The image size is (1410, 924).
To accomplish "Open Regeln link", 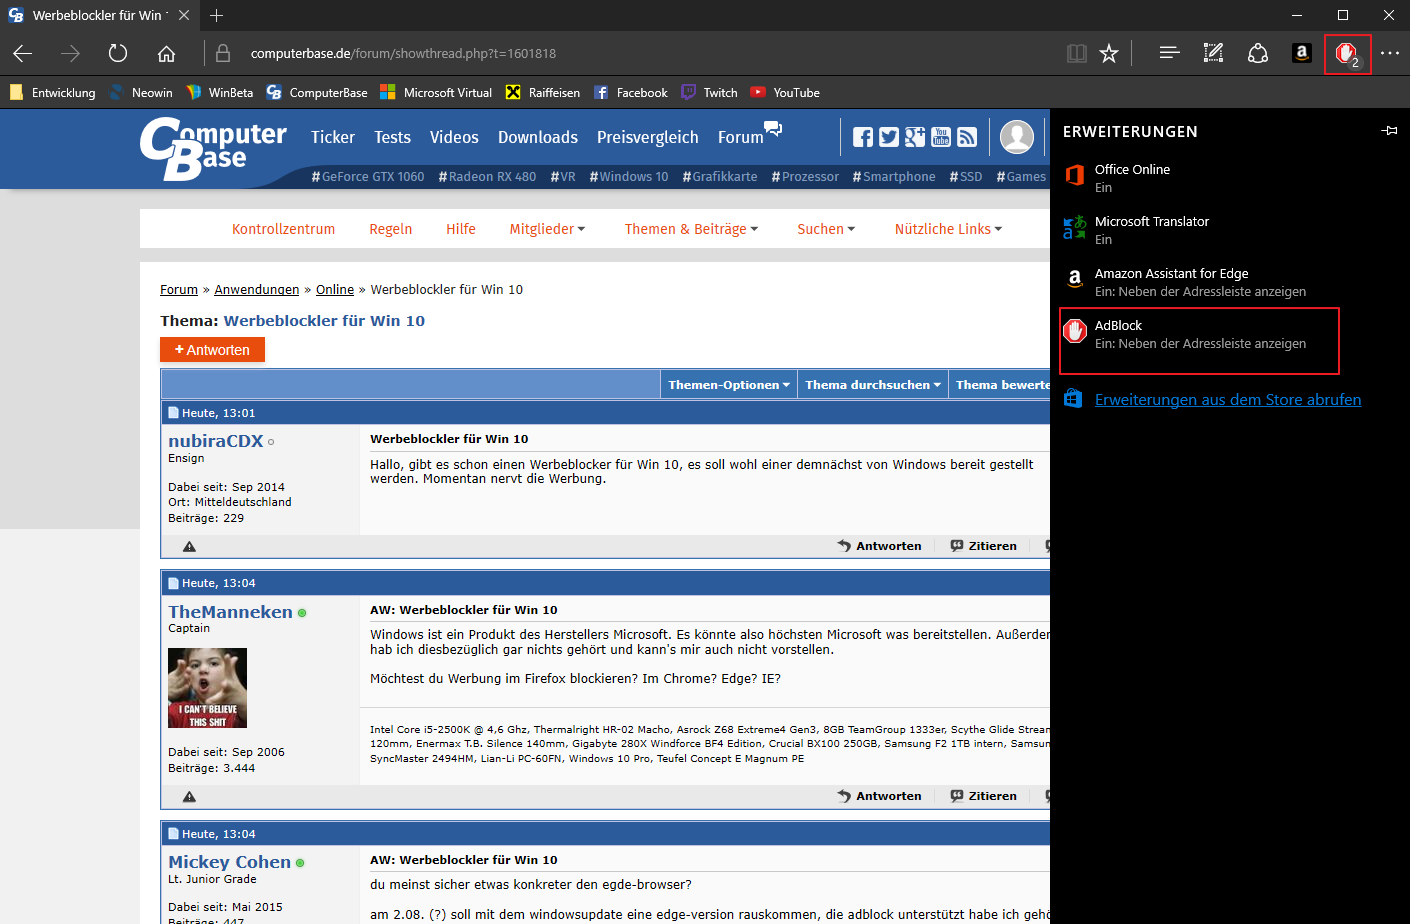I will coord(391,229).
